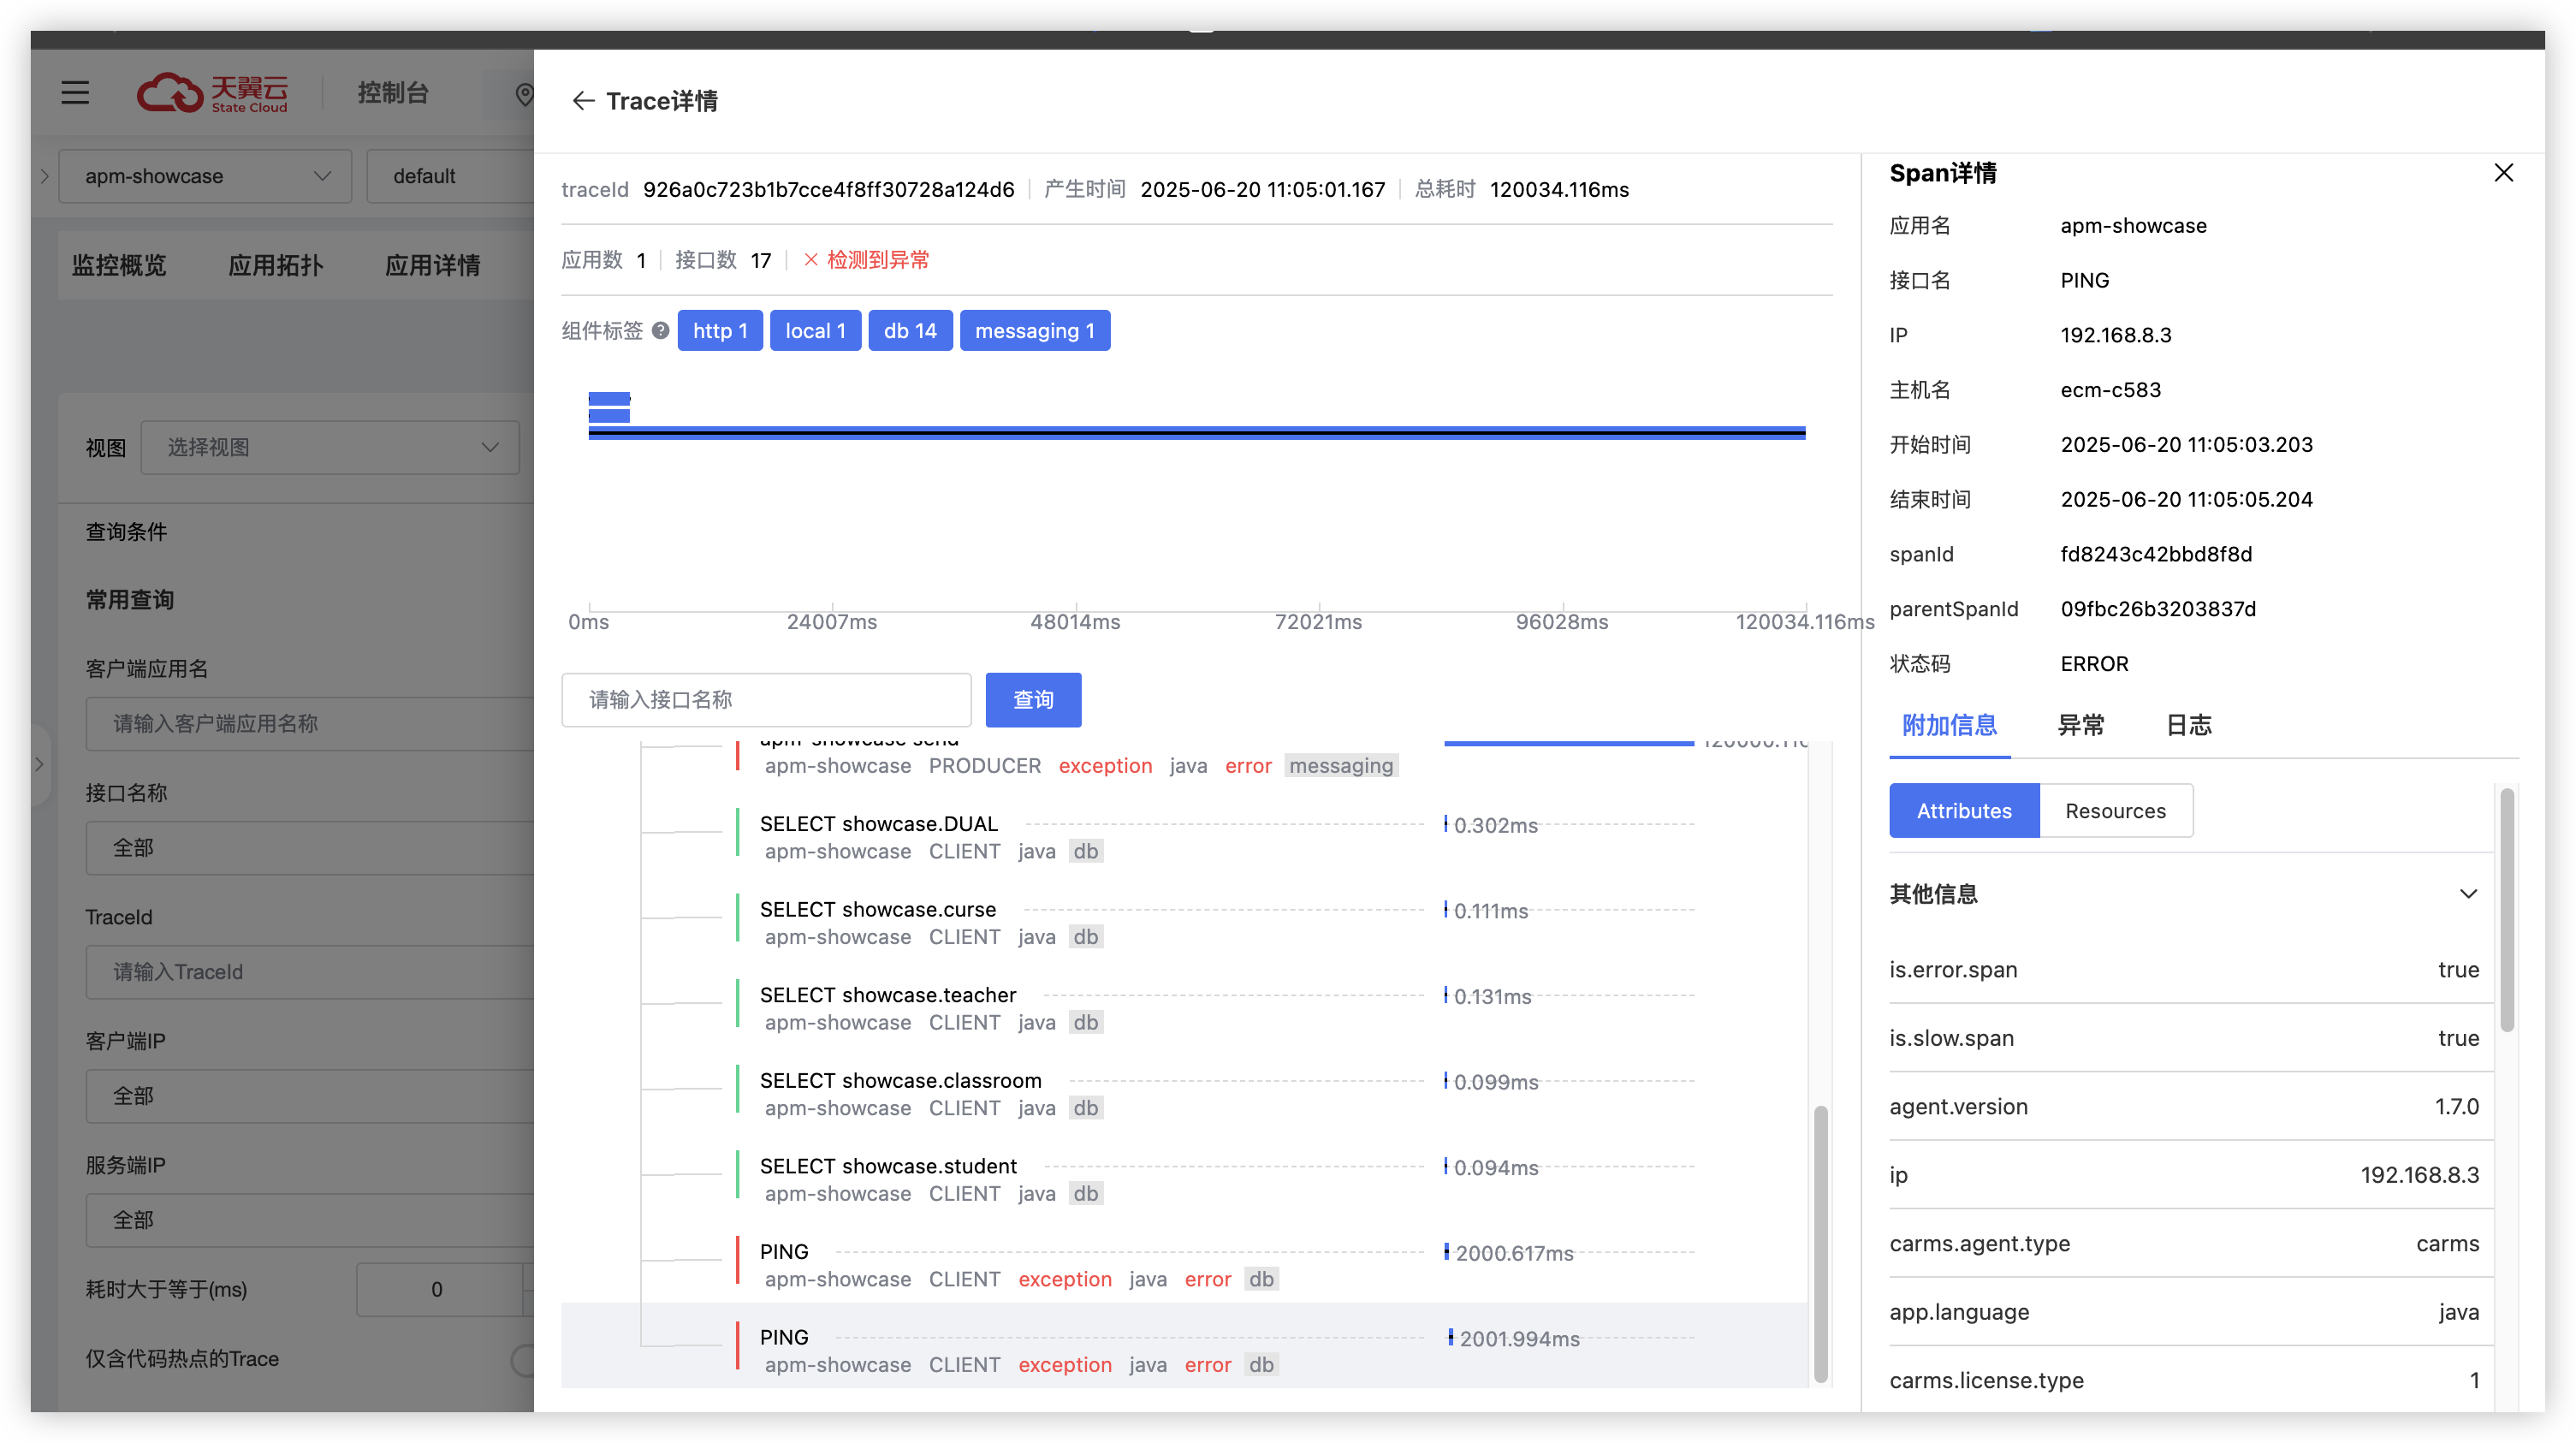This screenshot has width=2576, height=1443.
Task: Select the 日志 tab
Action: (x=2189, y=726)
